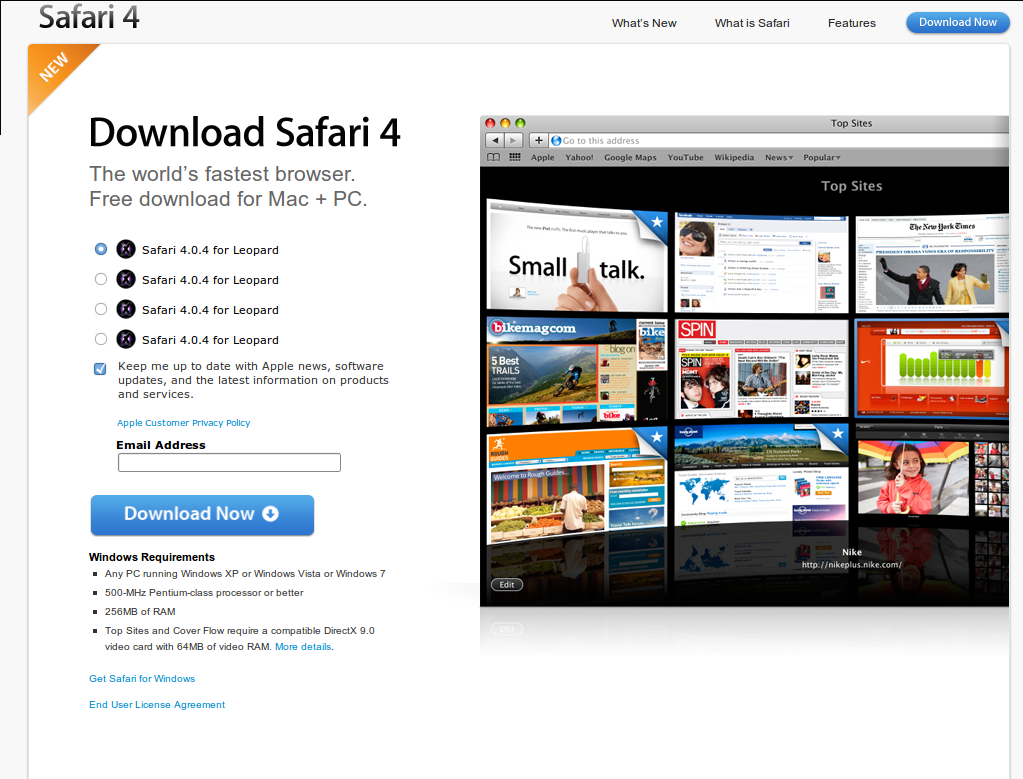Click the Back arrow in the pictured Safari window

click(495, 140)
